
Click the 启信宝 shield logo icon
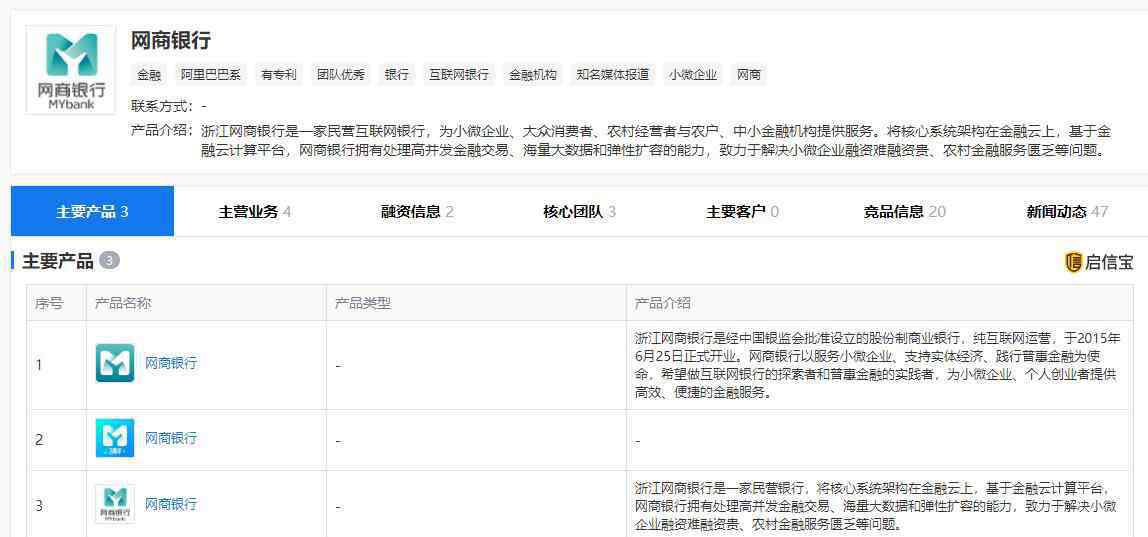[x=1073, y=262]
